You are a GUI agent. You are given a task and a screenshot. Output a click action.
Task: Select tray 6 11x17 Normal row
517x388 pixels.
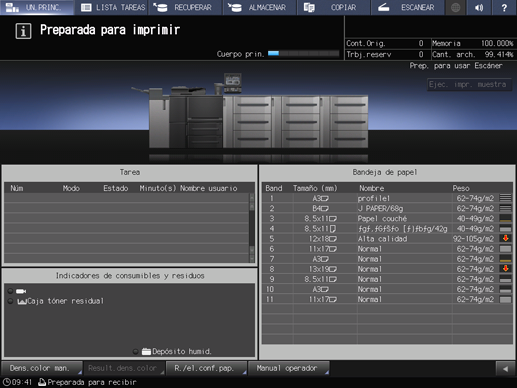[x=387, y=249]
